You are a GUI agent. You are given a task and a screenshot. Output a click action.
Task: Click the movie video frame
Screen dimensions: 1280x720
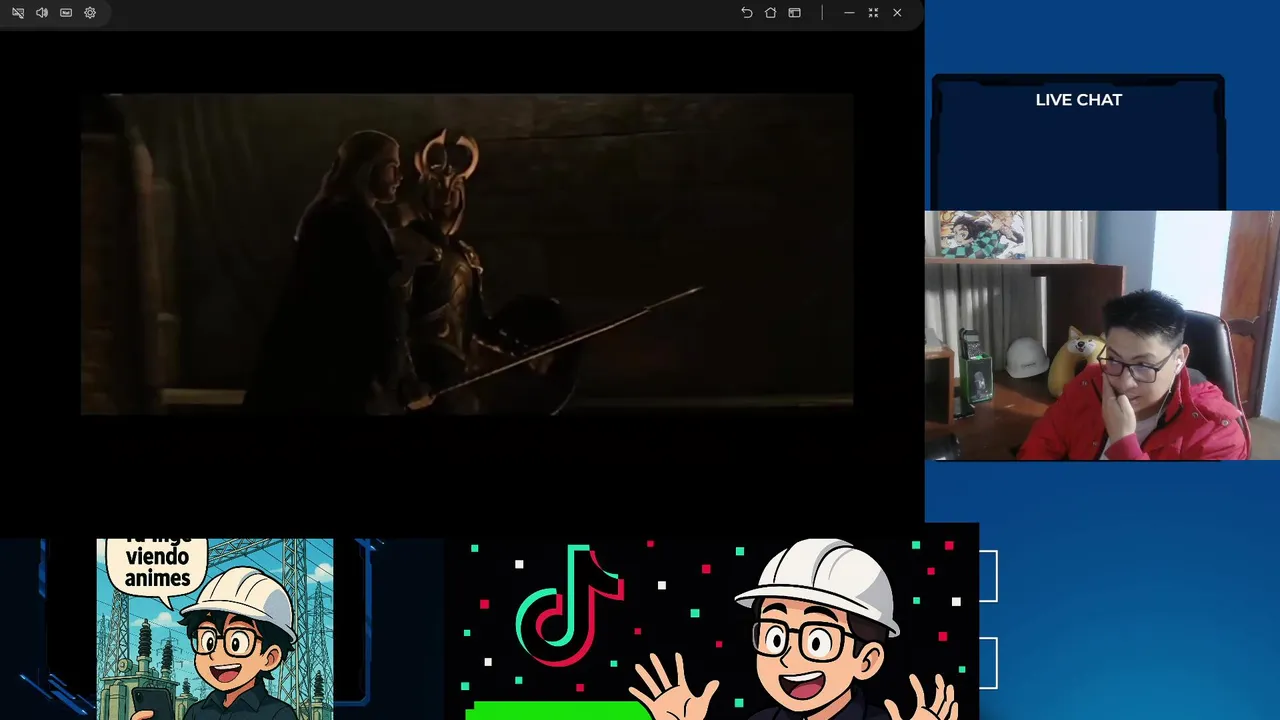pyautogui.click(x=467, y=254)
